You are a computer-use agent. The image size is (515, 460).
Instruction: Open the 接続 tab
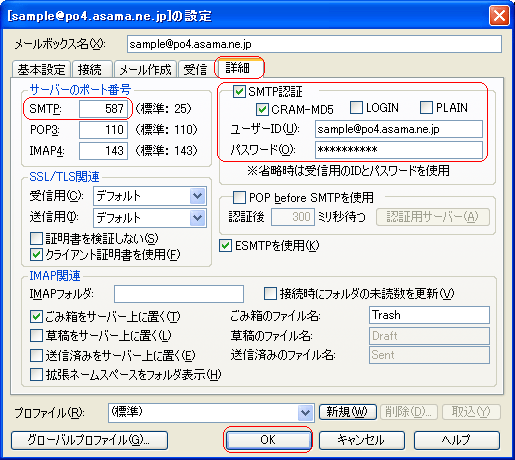91,69
